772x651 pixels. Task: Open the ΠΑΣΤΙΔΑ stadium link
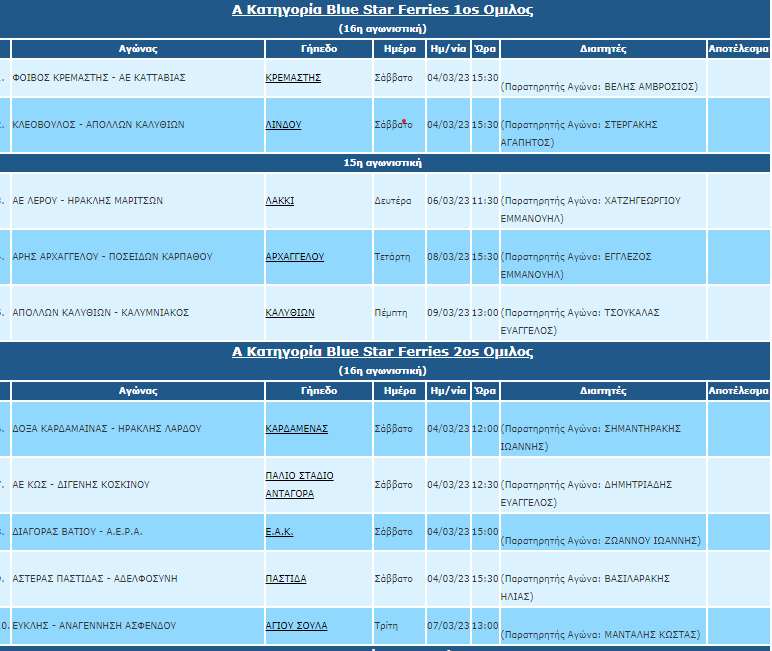[x=286, y=579]
